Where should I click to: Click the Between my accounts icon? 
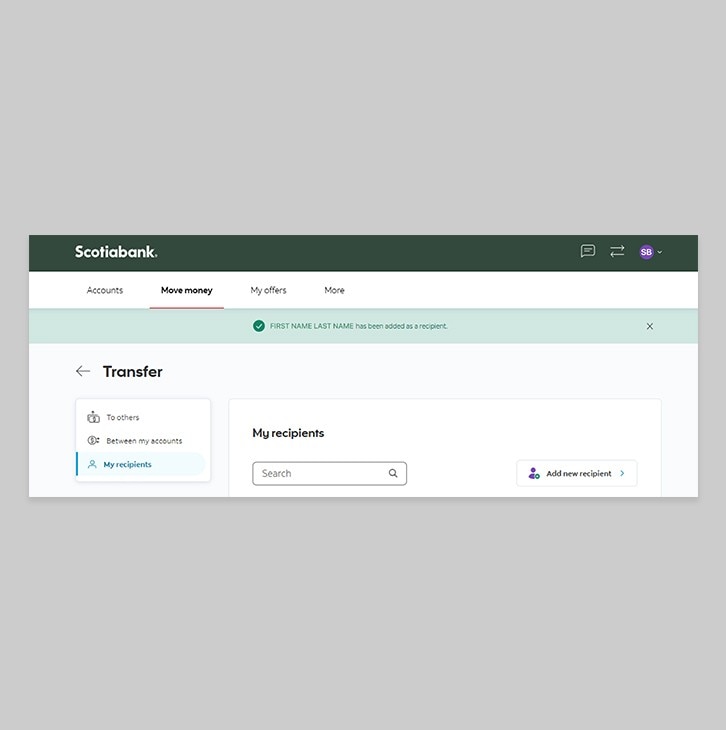pyautogui.click(x=93, y=440)
